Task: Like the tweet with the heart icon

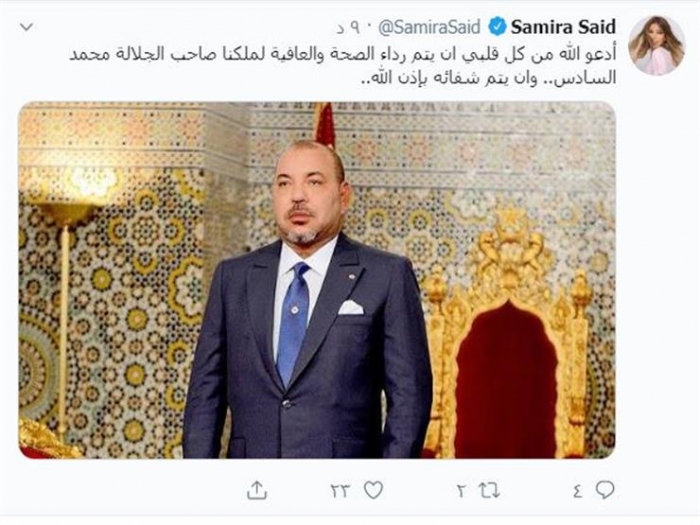Action: point(373,491)
